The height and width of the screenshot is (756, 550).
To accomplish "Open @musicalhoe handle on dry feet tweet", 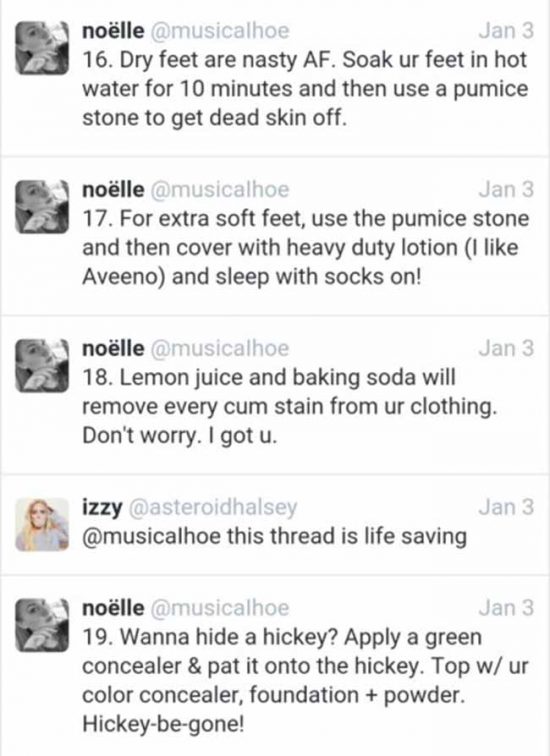I will [x=220, y=31].
